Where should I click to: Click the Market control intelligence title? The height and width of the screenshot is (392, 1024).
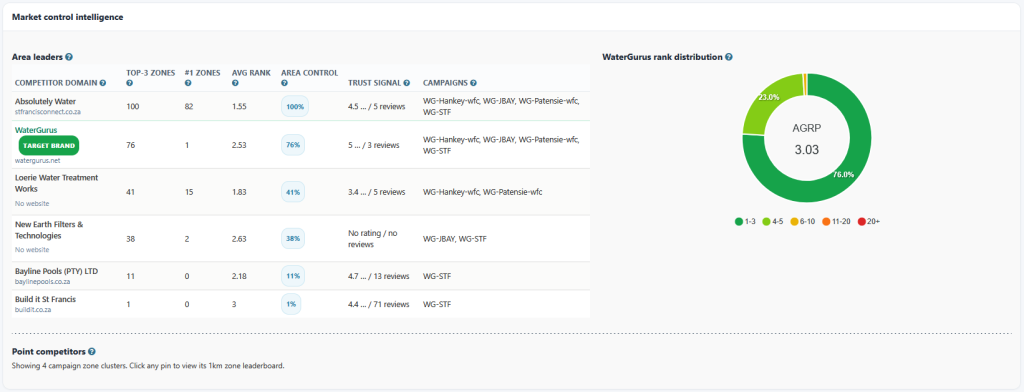click(67, 17)
